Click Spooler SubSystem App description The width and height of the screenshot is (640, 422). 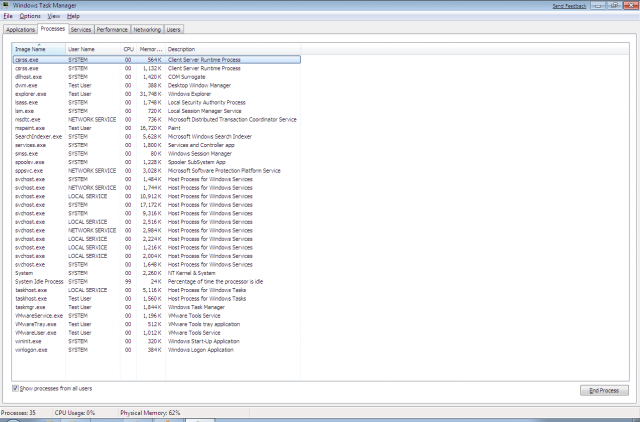(196, 162)
